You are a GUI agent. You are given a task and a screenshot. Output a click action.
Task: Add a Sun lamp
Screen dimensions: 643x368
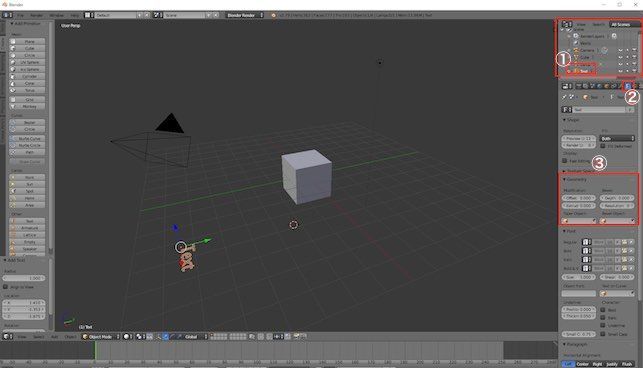[x=27, y=185]
